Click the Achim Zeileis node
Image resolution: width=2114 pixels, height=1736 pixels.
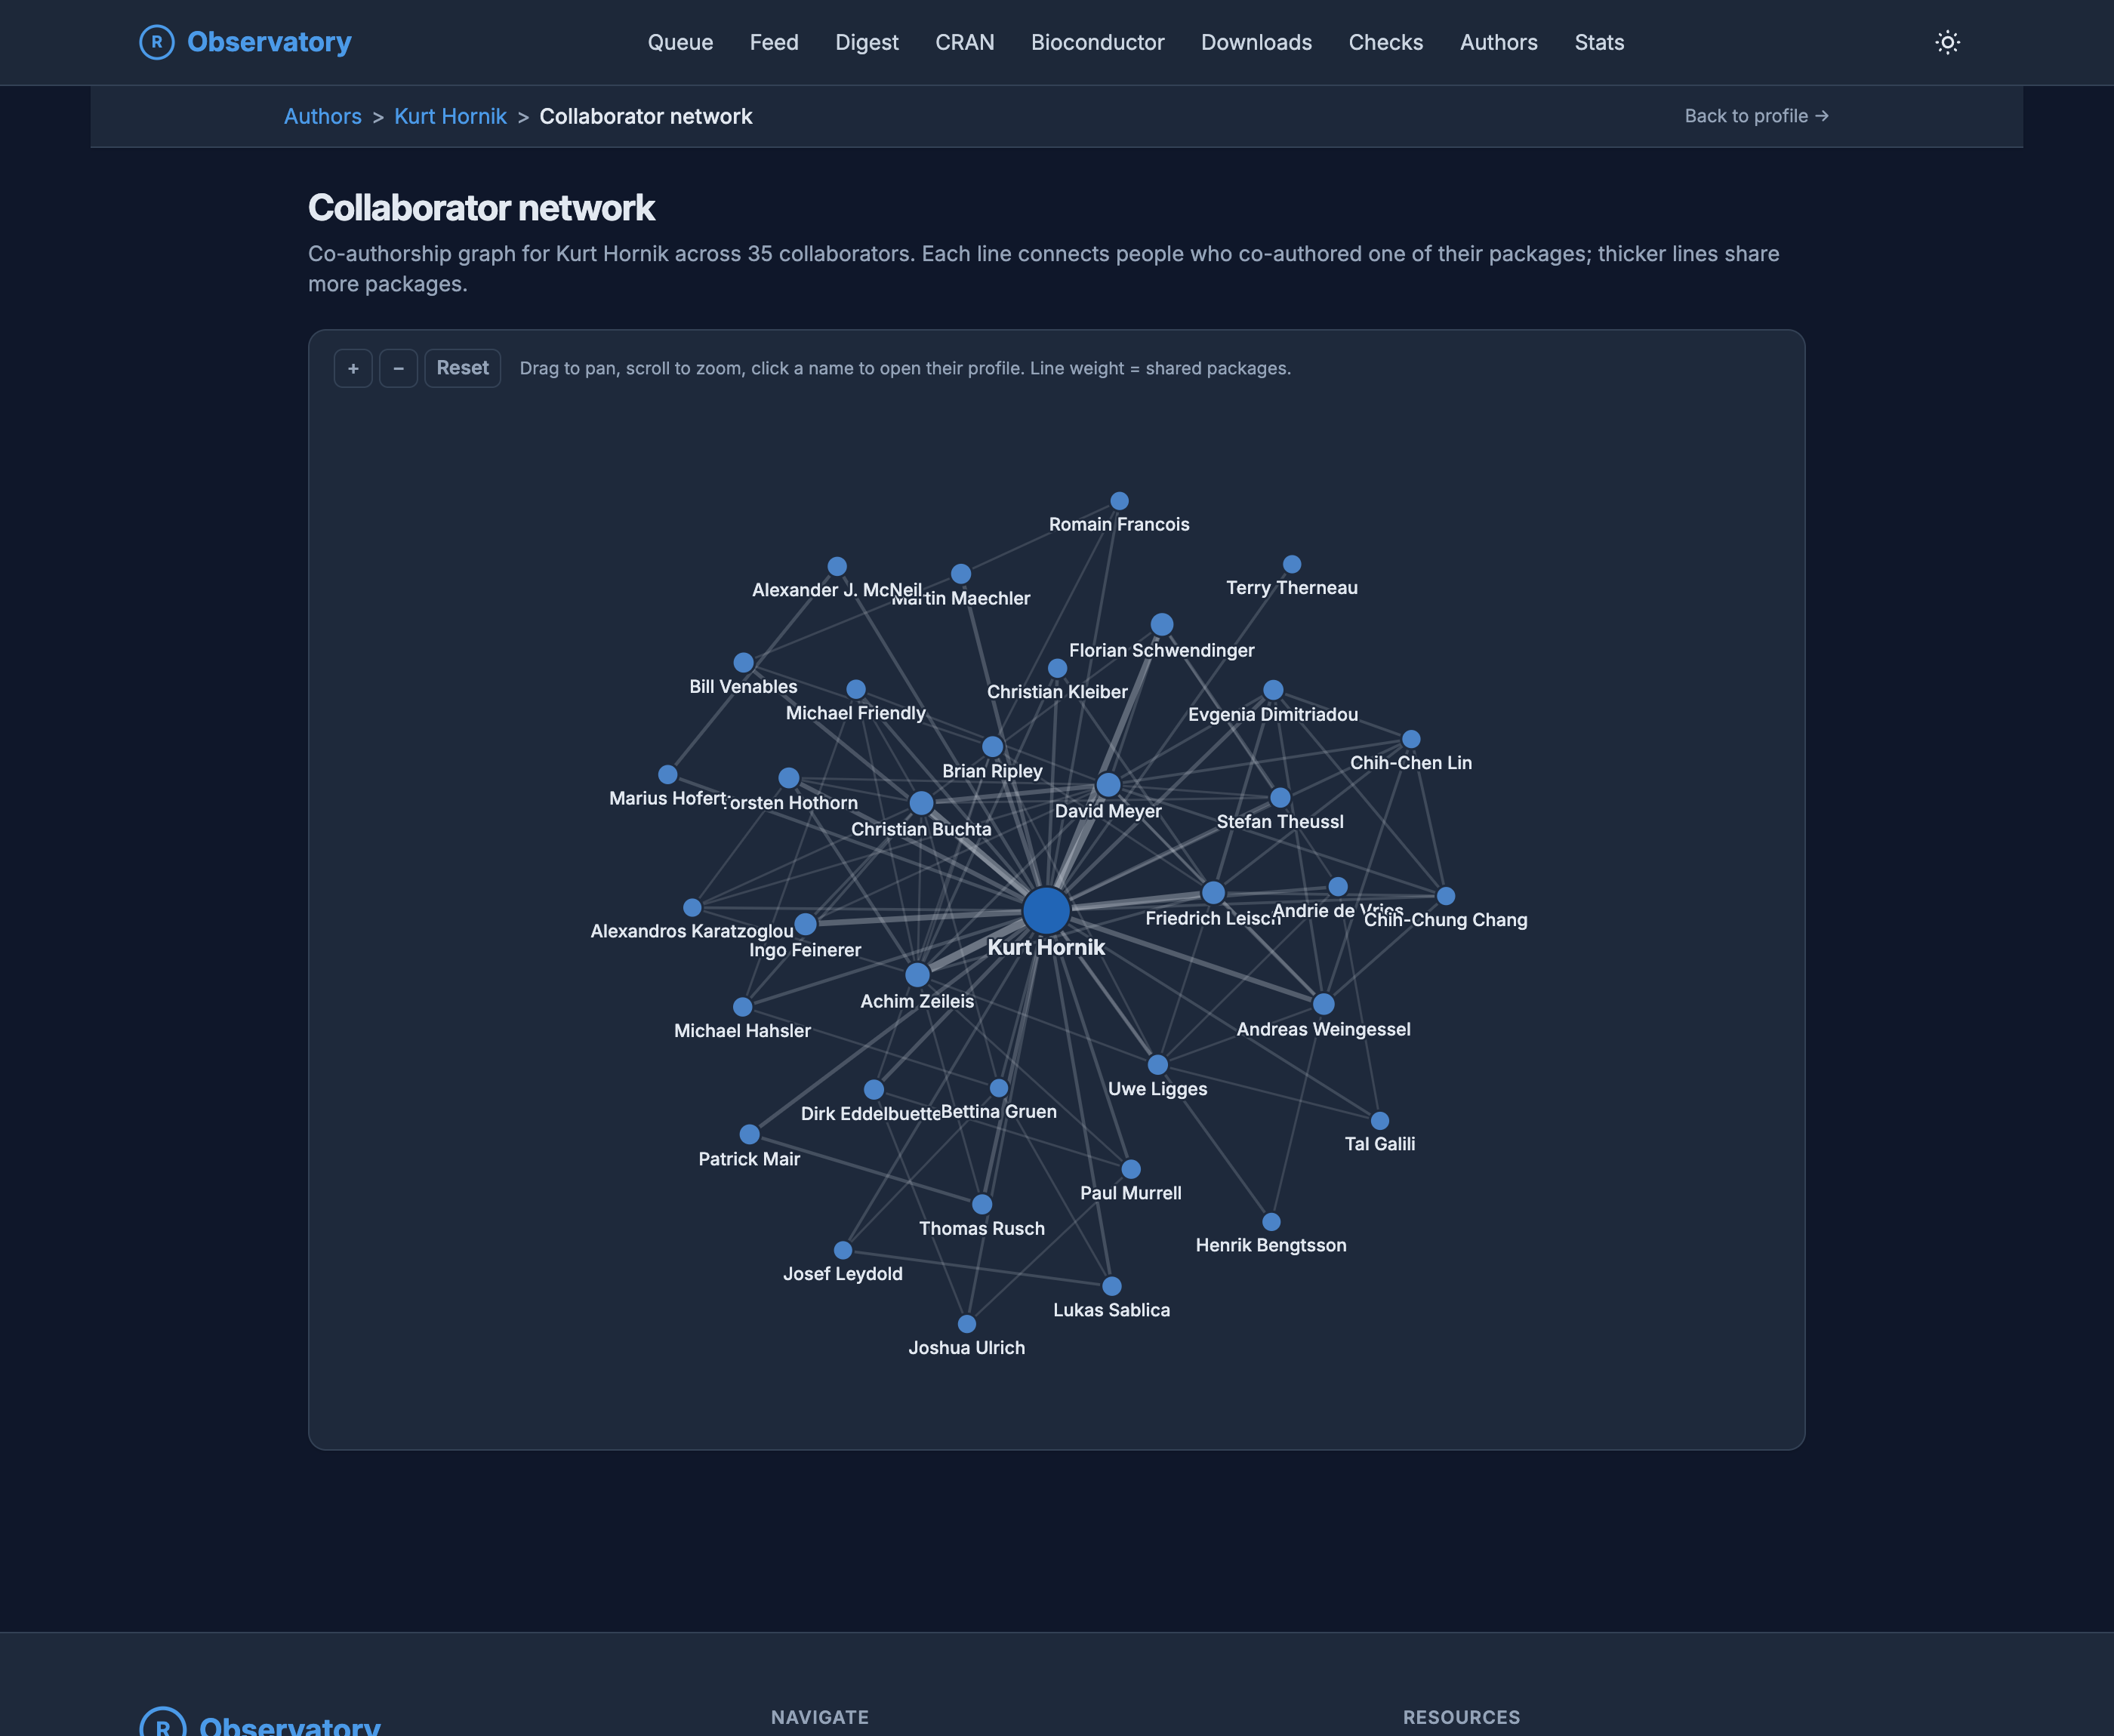[917, 975]
